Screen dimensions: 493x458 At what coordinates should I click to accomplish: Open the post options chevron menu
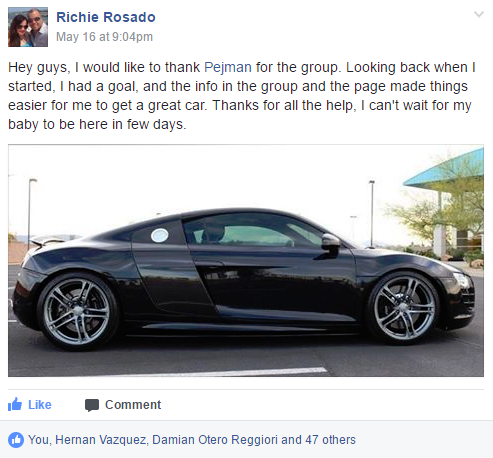tap(479, 14)
